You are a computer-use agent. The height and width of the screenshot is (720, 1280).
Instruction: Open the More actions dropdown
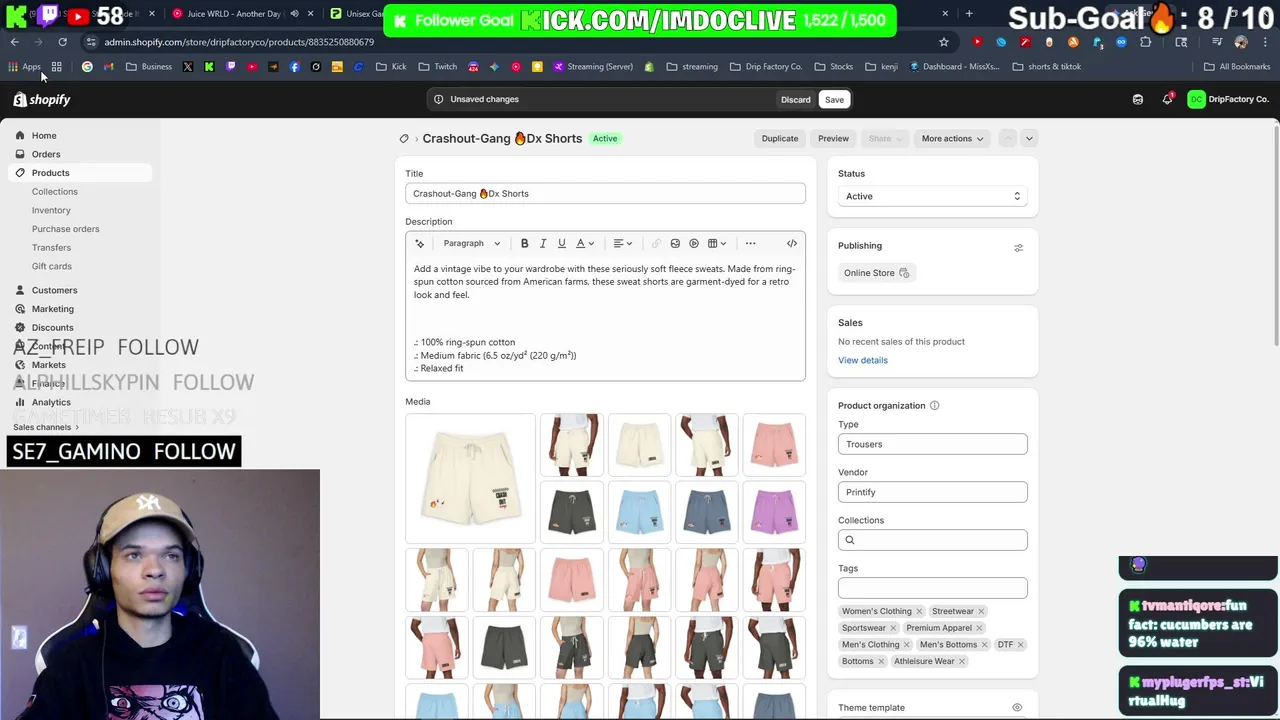pyautogui.click(x=952, y=138)
